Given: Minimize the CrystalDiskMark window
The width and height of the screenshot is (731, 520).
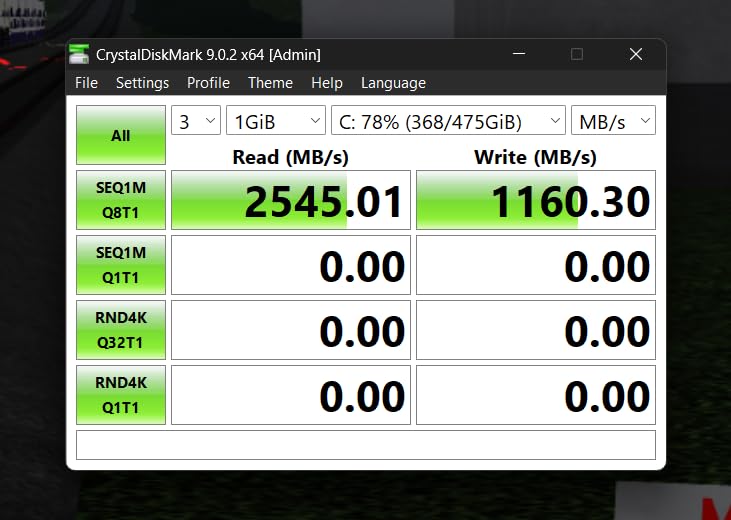Looking at the screenshot, I should point(519,54).
